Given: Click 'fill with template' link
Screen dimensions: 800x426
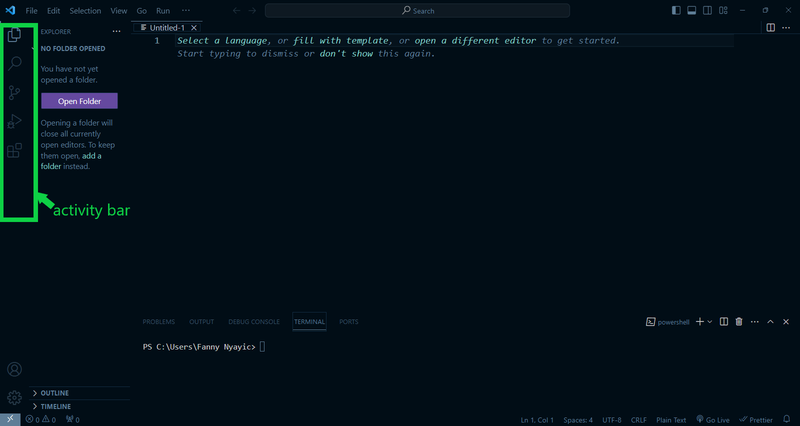Looking at the screenshot, I should pyautogui.click(x=341, y=41).
